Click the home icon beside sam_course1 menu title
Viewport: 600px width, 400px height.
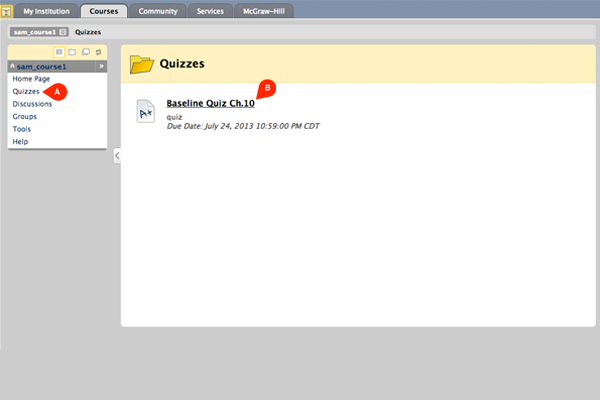[12, 66]
